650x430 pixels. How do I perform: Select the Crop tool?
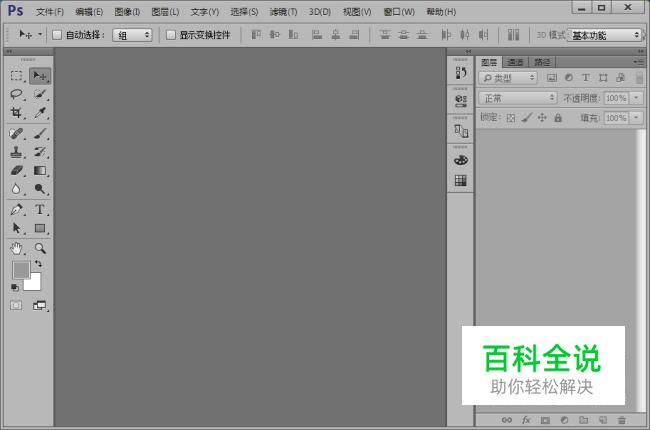[x=16, y=112]
